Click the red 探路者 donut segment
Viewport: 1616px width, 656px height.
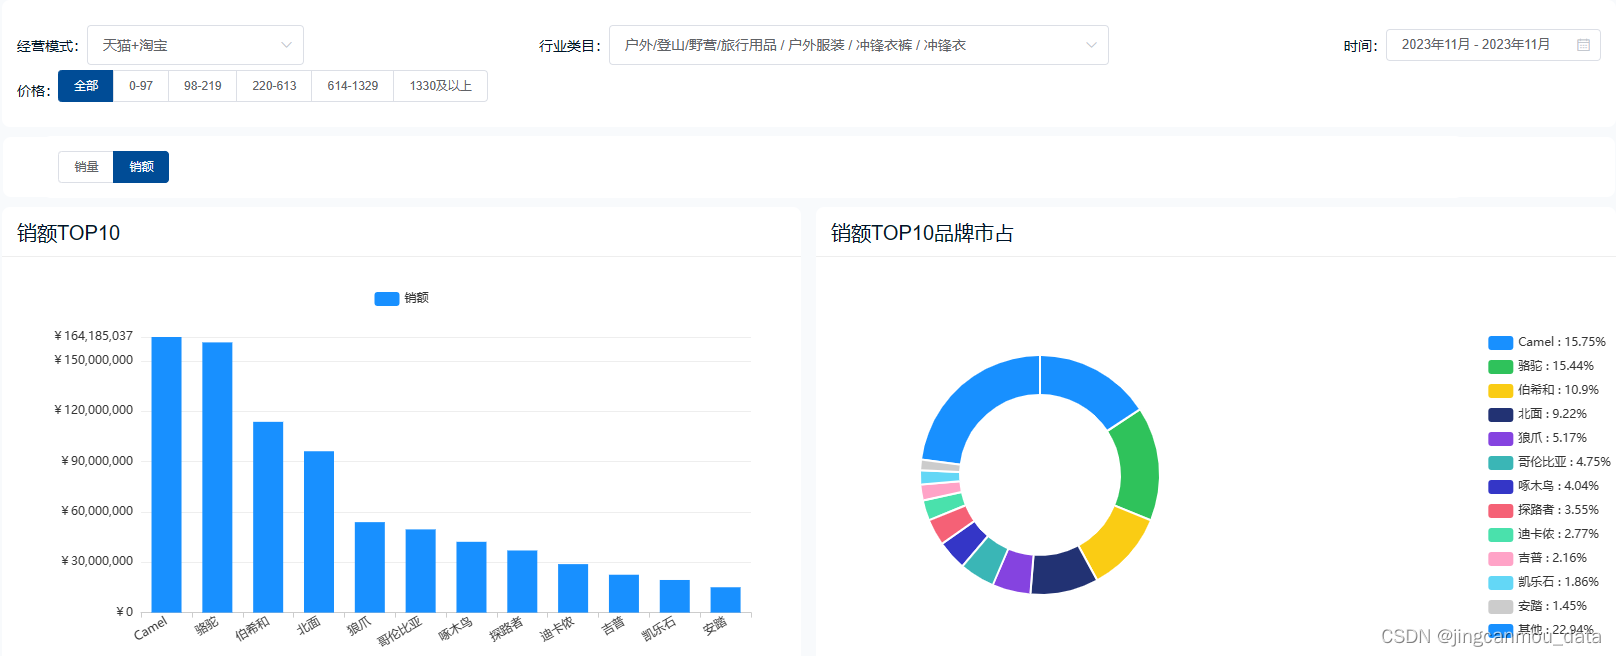click(x=950, y=524)
